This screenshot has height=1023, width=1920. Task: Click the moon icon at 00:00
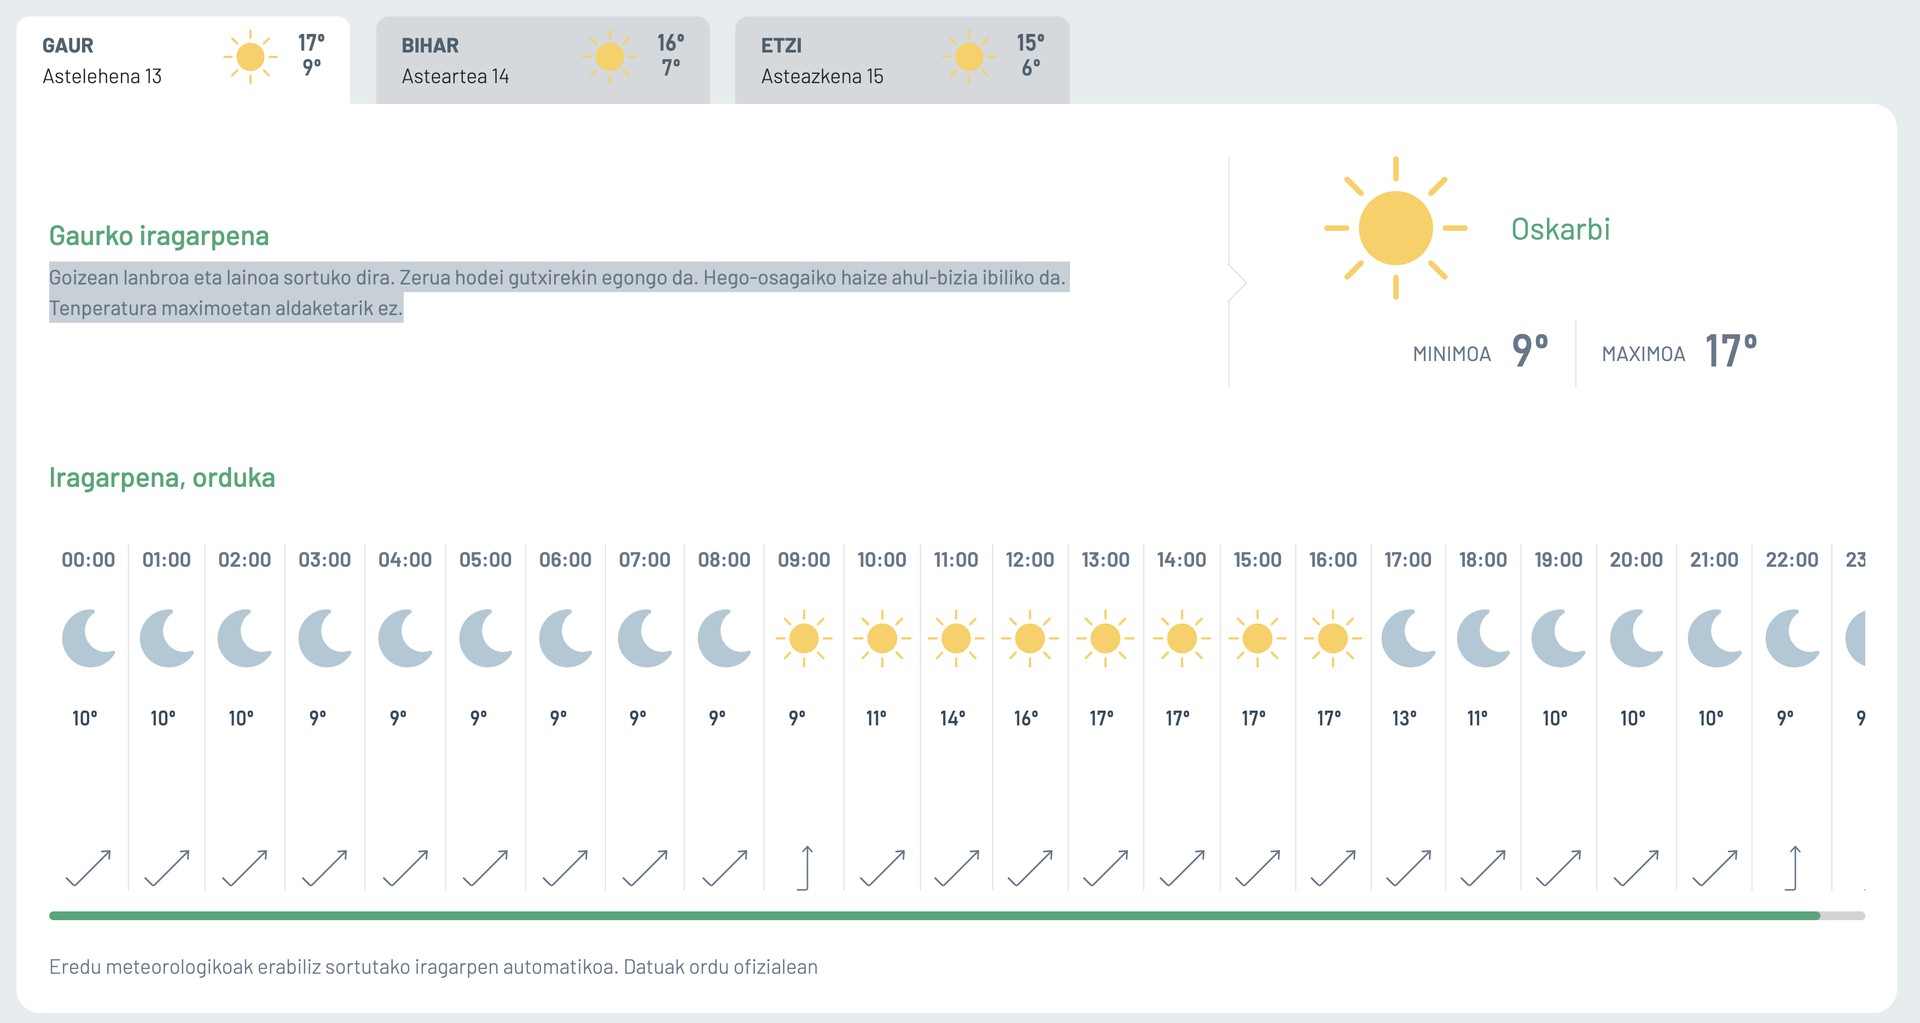pos(89,638)
